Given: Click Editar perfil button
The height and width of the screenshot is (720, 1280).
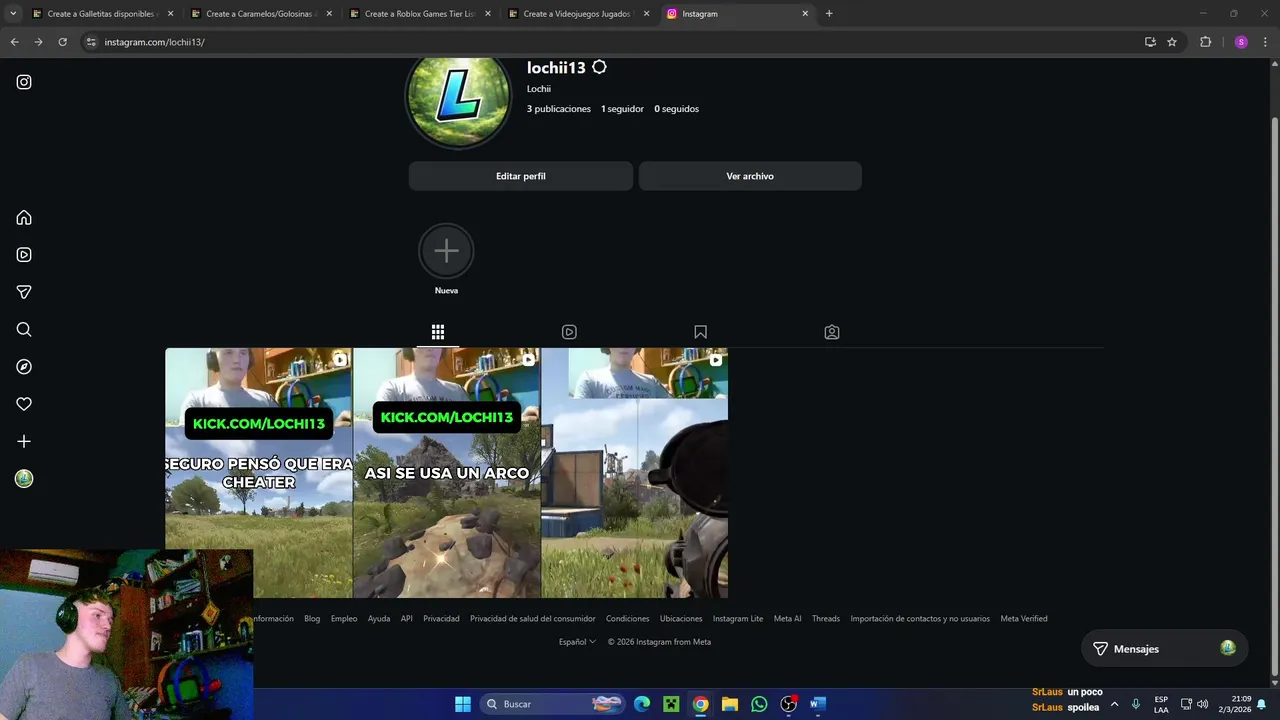Looking at the screenshot, I should pos(521,176).
